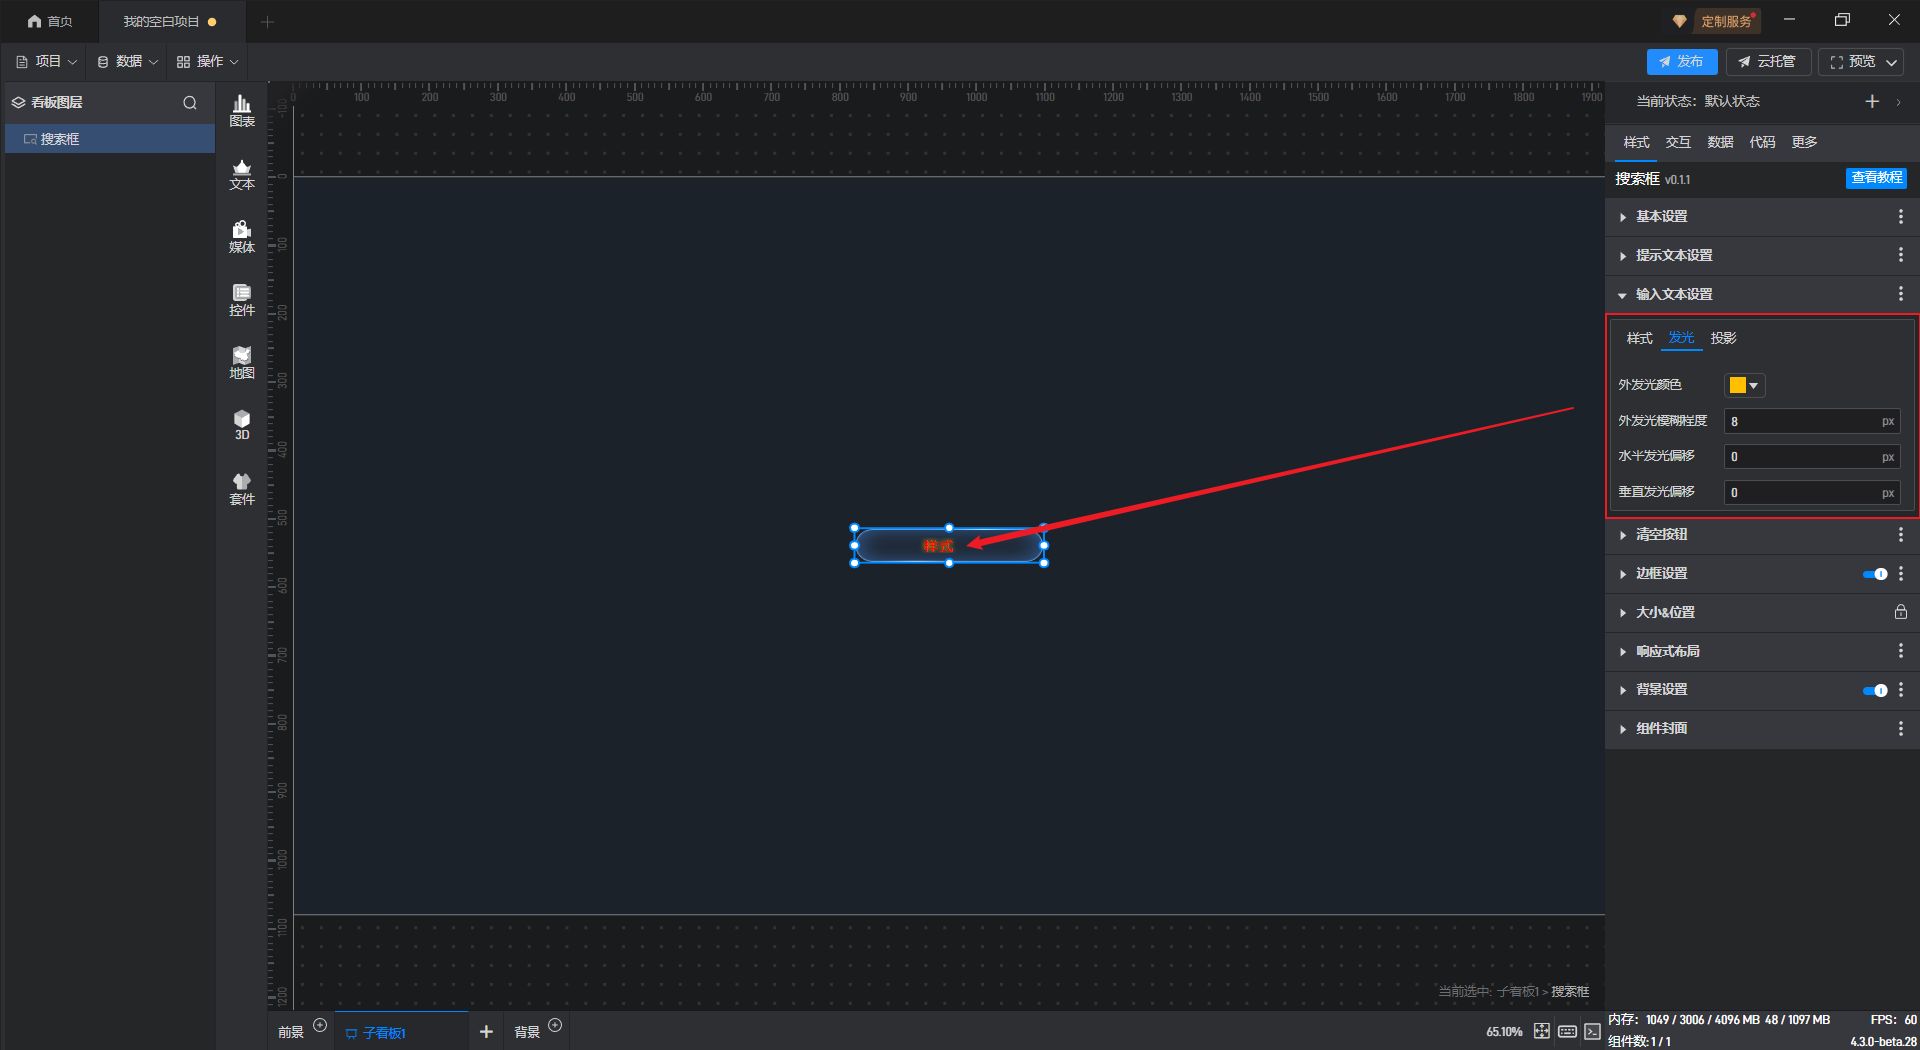Screen dimensions: 1920x1050
Task: Open the 响应式布局 three-dot menu
Action: (x=1900, y=651)
